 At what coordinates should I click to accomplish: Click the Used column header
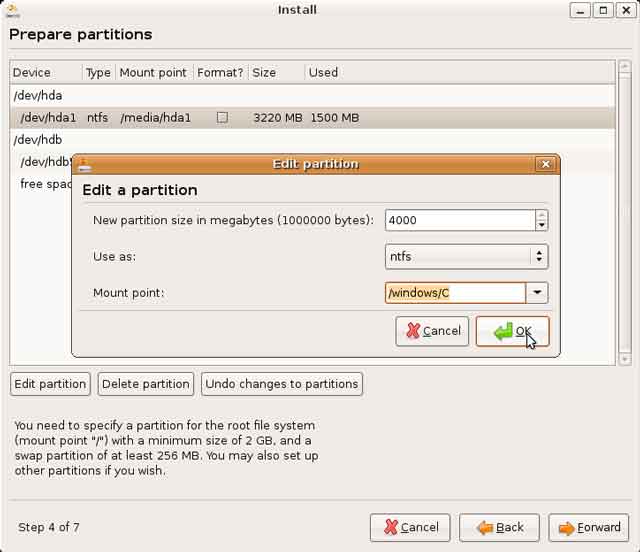coord(323,72)
